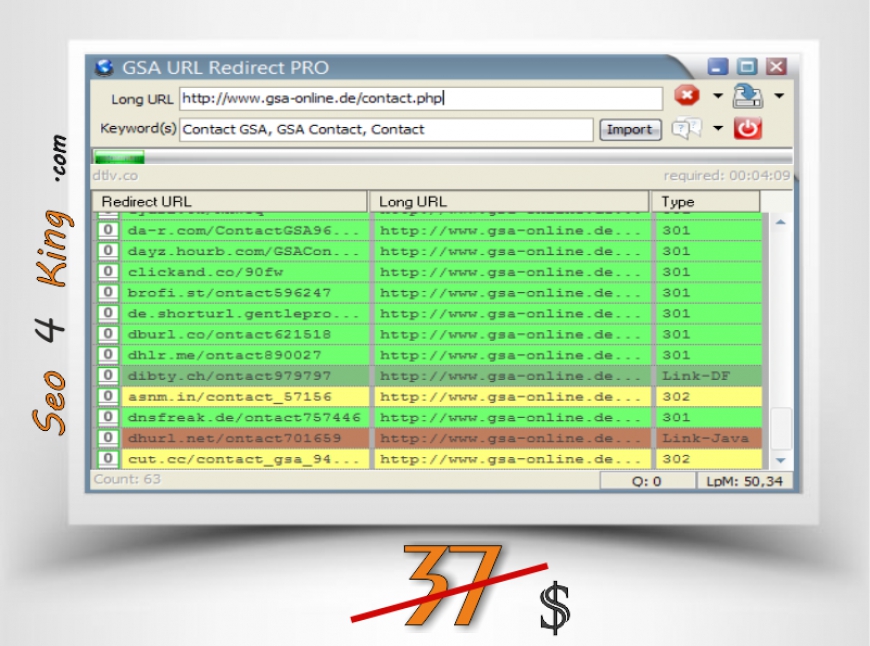The image size is (870, 646).
Task: Click the Count: 63 status text
Action: (127, 479)
